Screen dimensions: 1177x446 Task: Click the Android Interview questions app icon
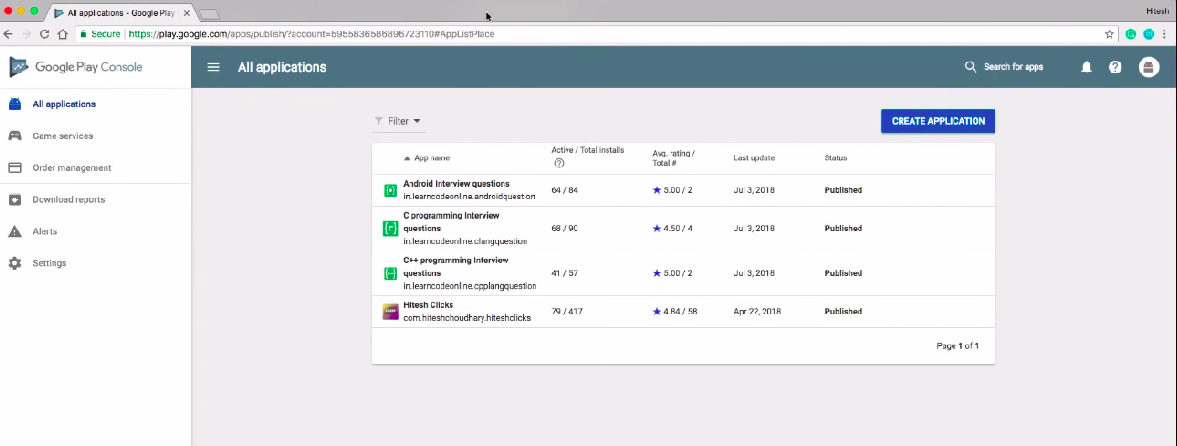(x=390, y=190)
